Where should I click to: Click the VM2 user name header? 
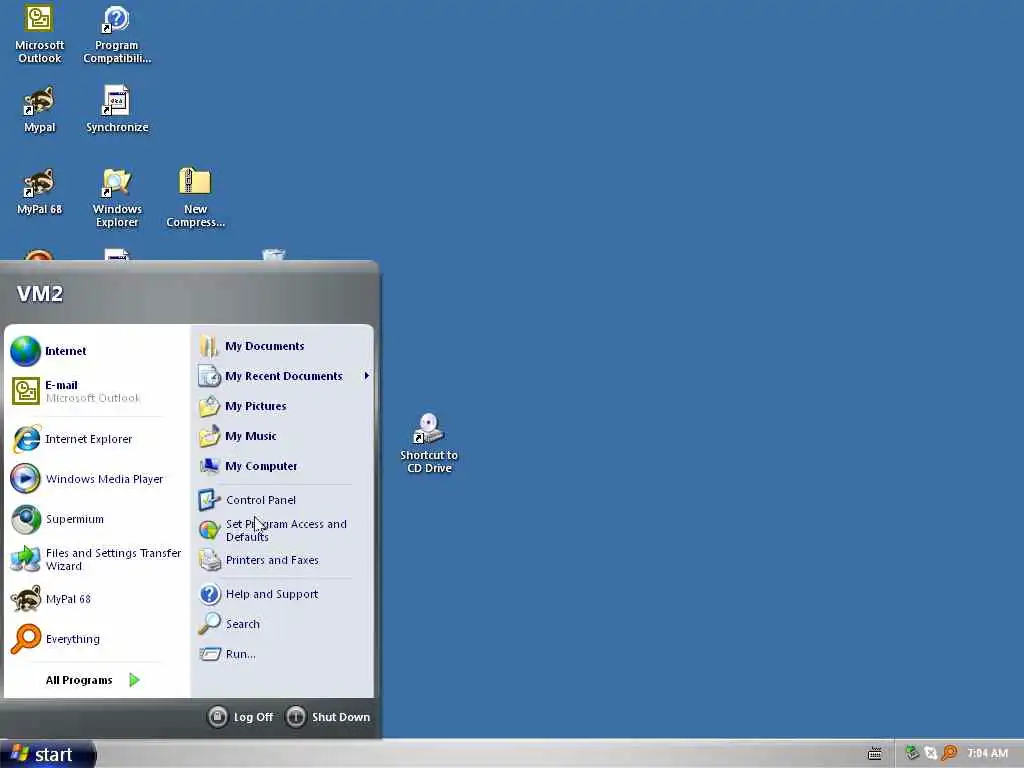40,294
